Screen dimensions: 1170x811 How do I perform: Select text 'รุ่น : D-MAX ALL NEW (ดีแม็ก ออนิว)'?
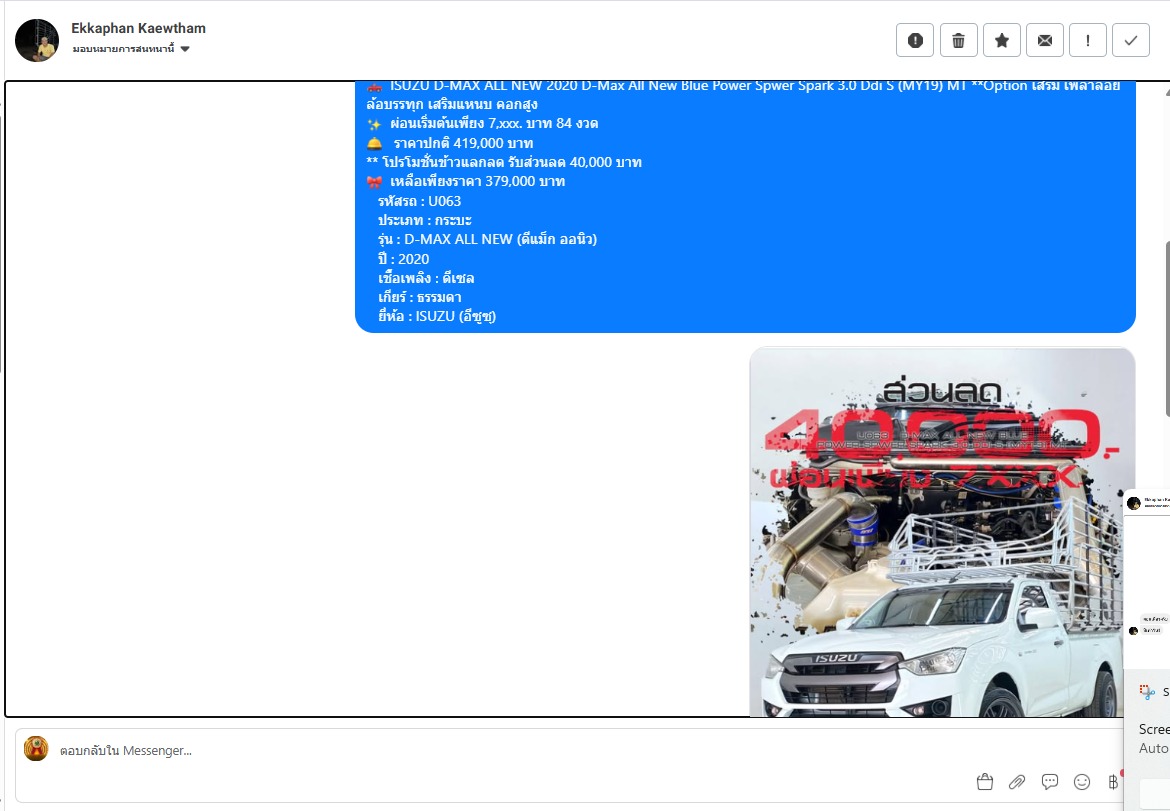coord(487,239)
